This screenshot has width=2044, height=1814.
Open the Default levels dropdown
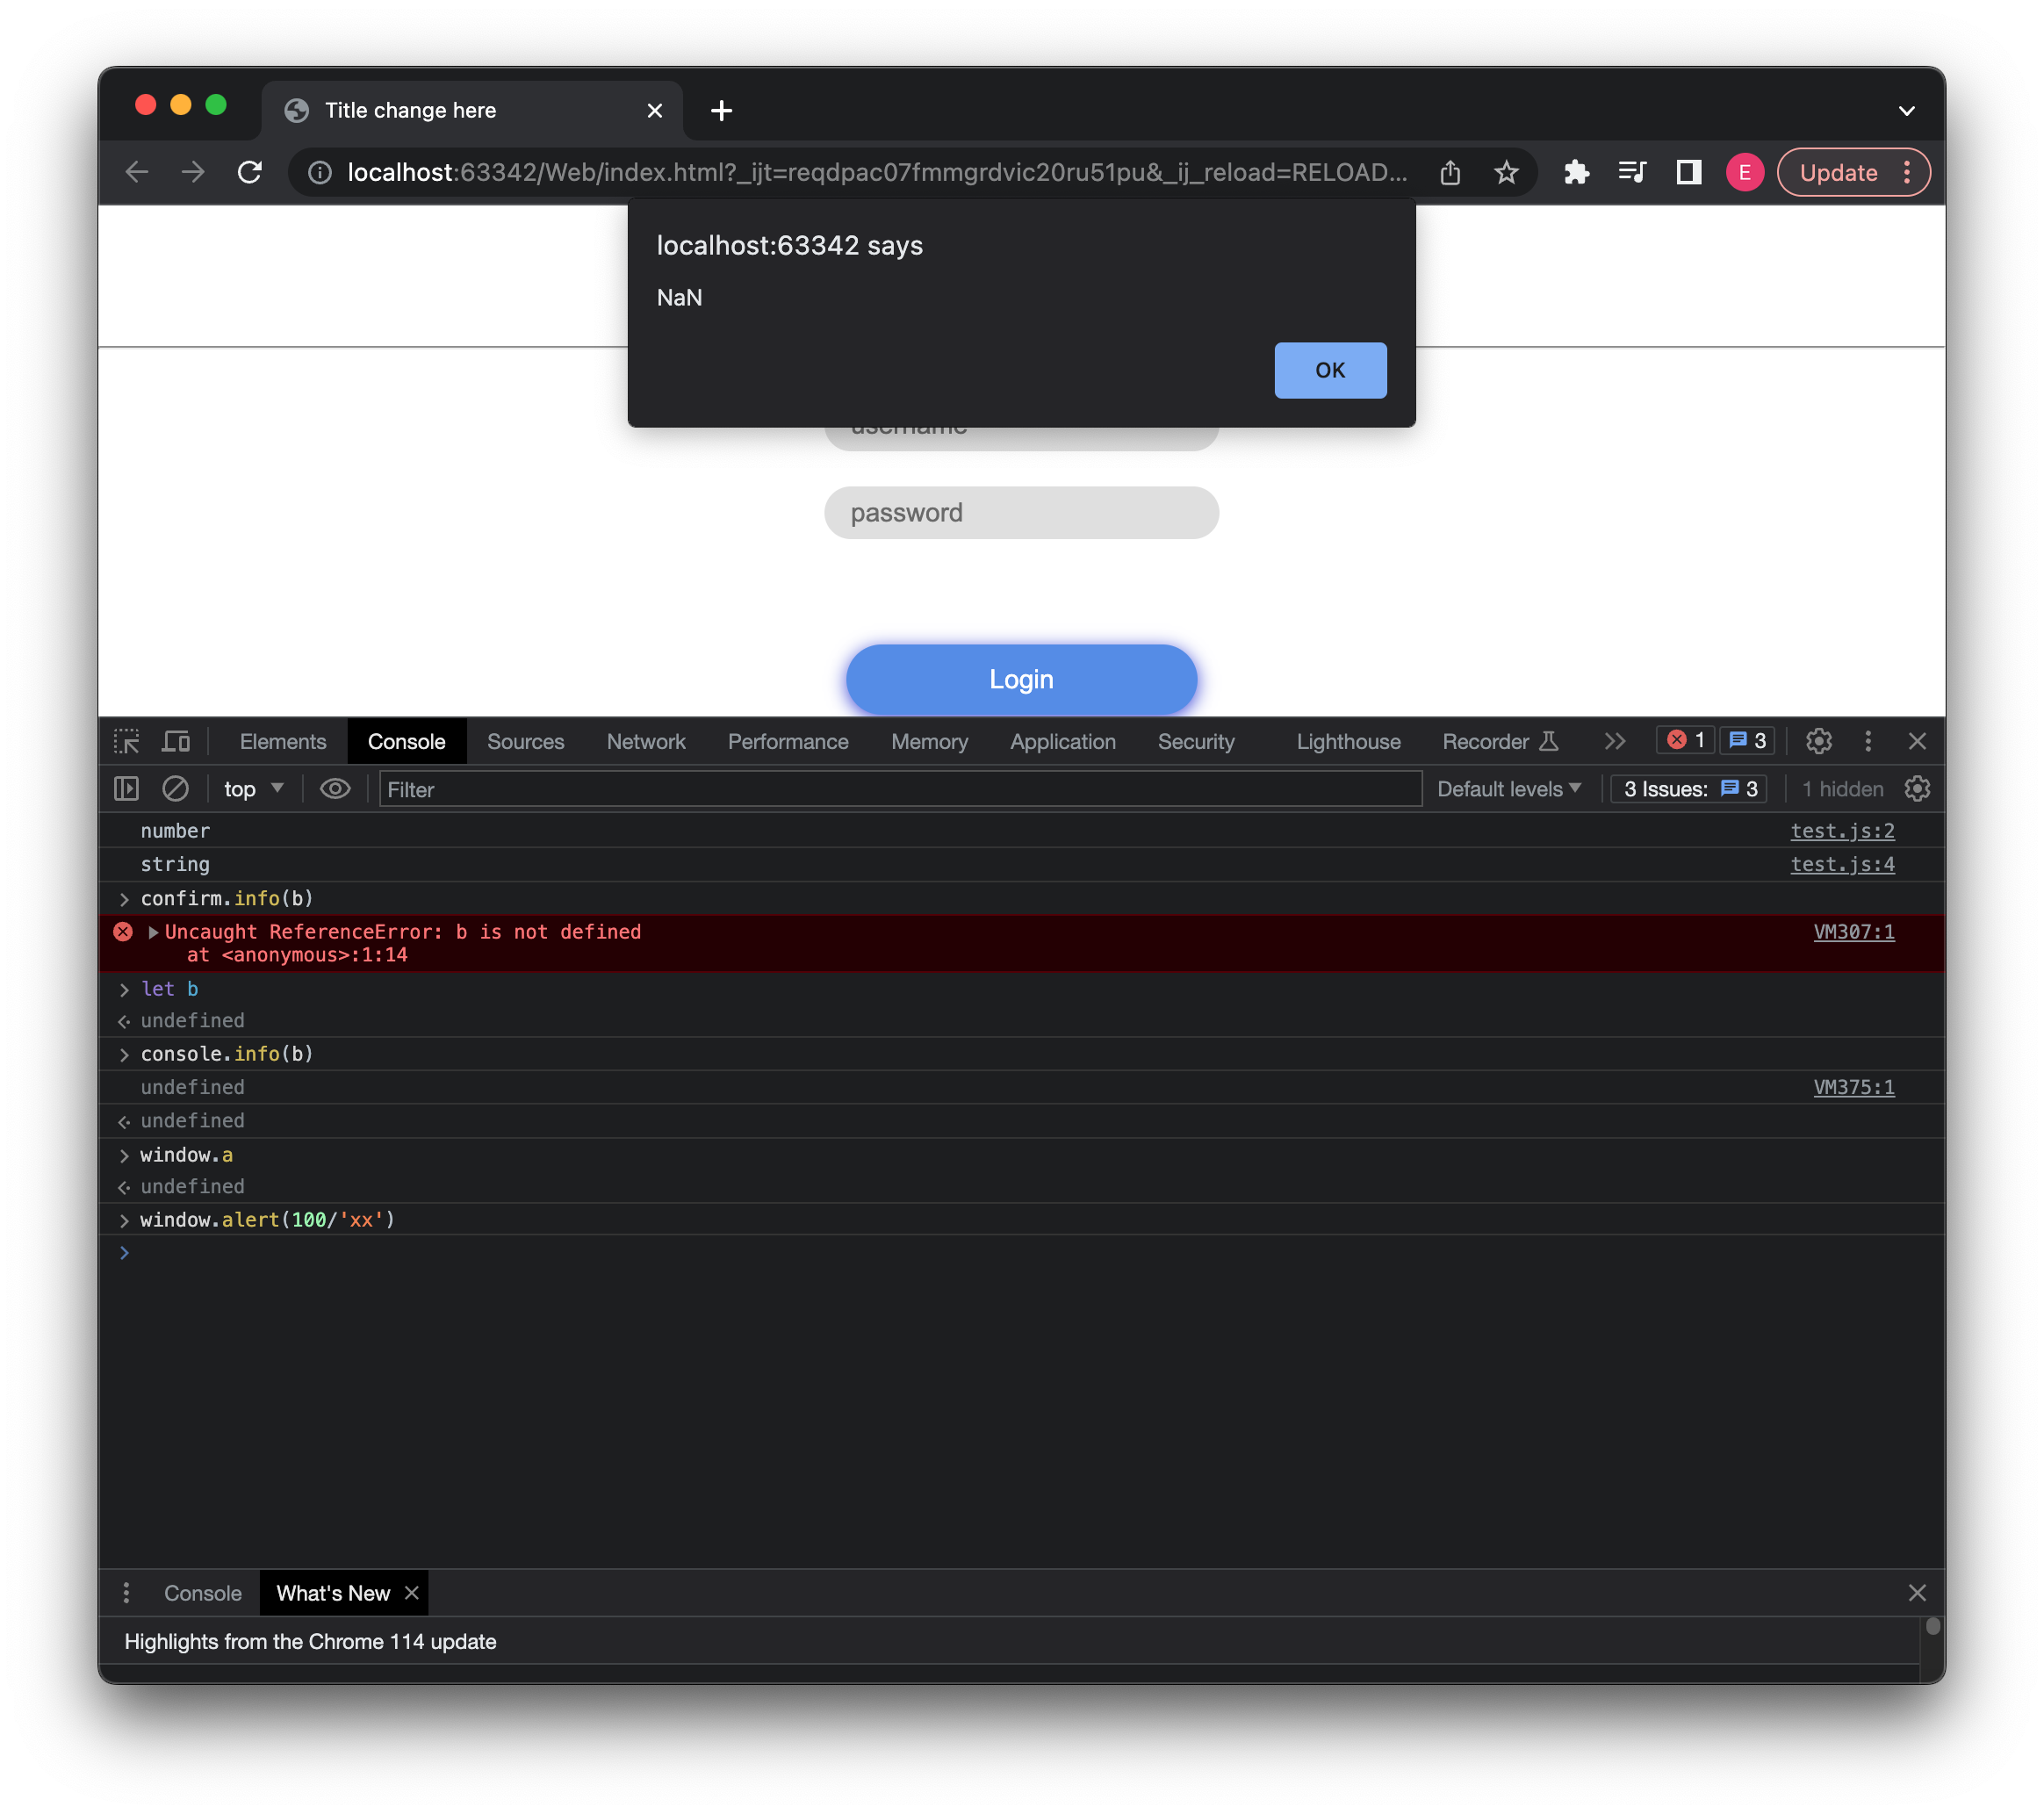pos(1508,789)
